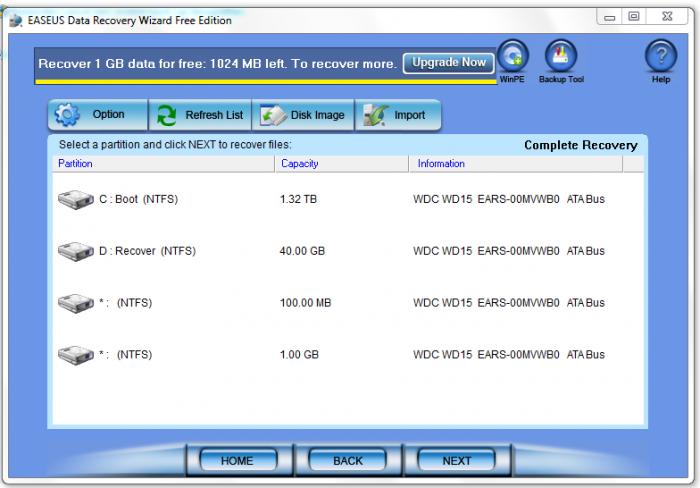Click the Import label

click(x=409, y=115)
